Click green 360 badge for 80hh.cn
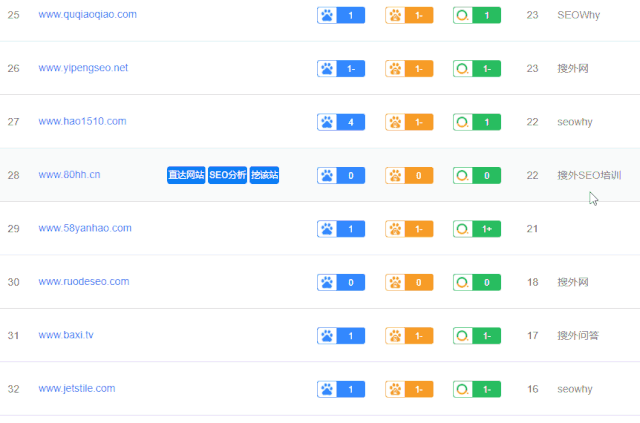The image size is (640, 423). point(477,176)
